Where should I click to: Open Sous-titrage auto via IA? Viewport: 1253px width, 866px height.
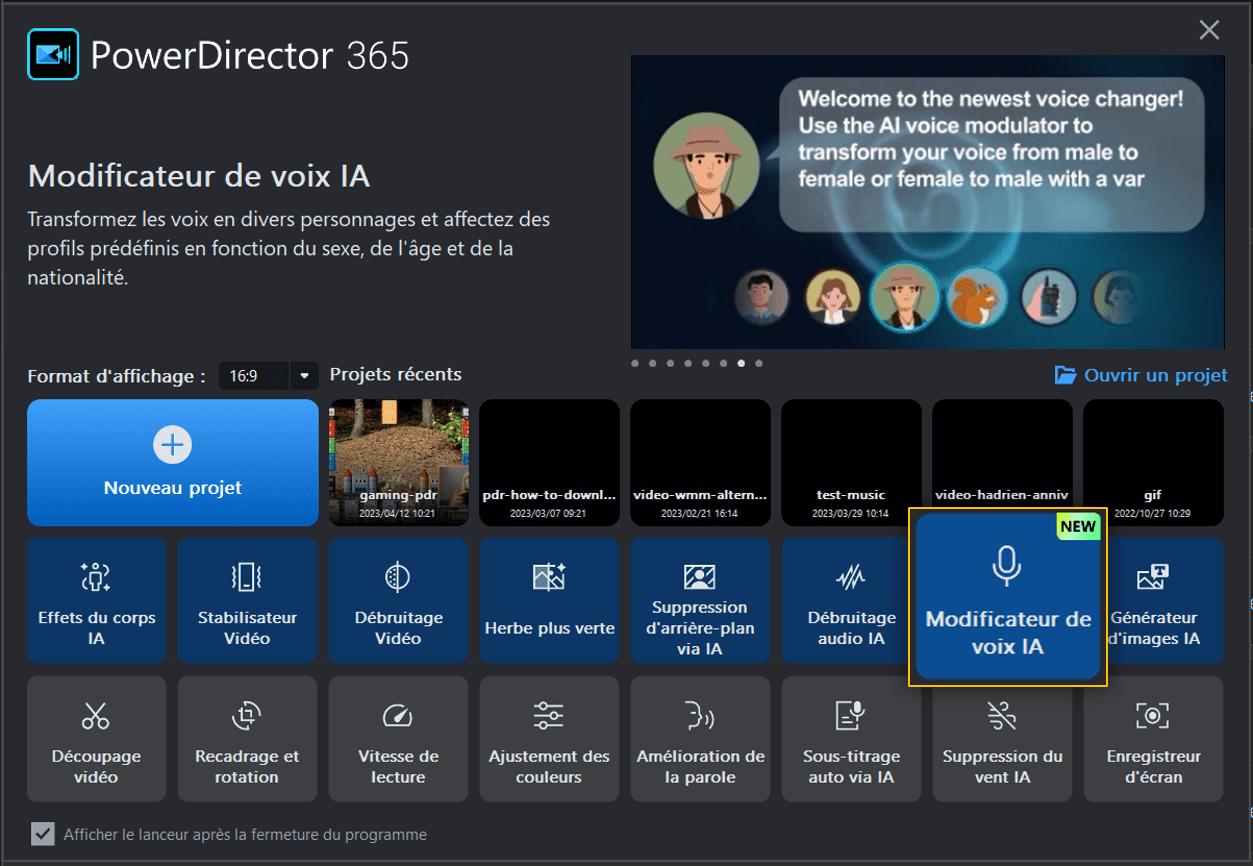point(851,739)
